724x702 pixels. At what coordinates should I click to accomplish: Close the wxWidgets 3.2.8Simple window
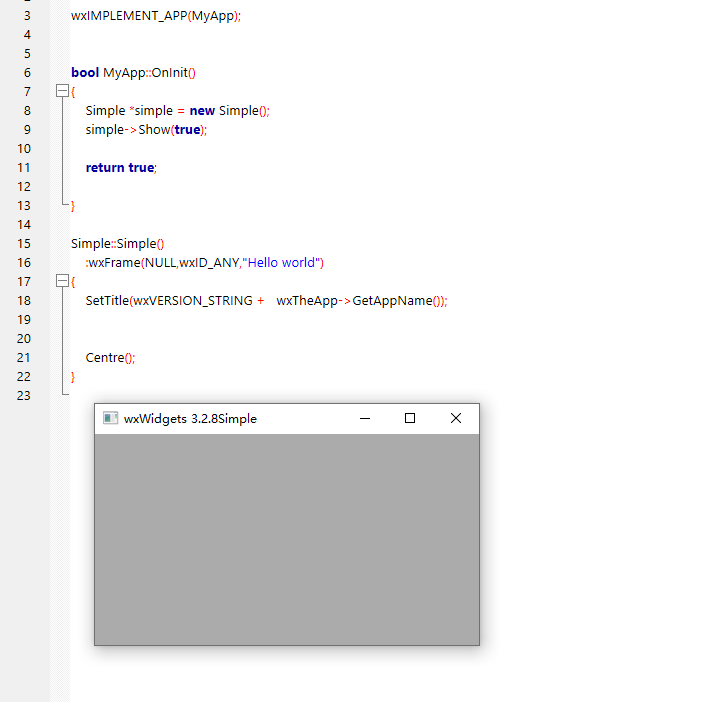click(x=456, y=418)
